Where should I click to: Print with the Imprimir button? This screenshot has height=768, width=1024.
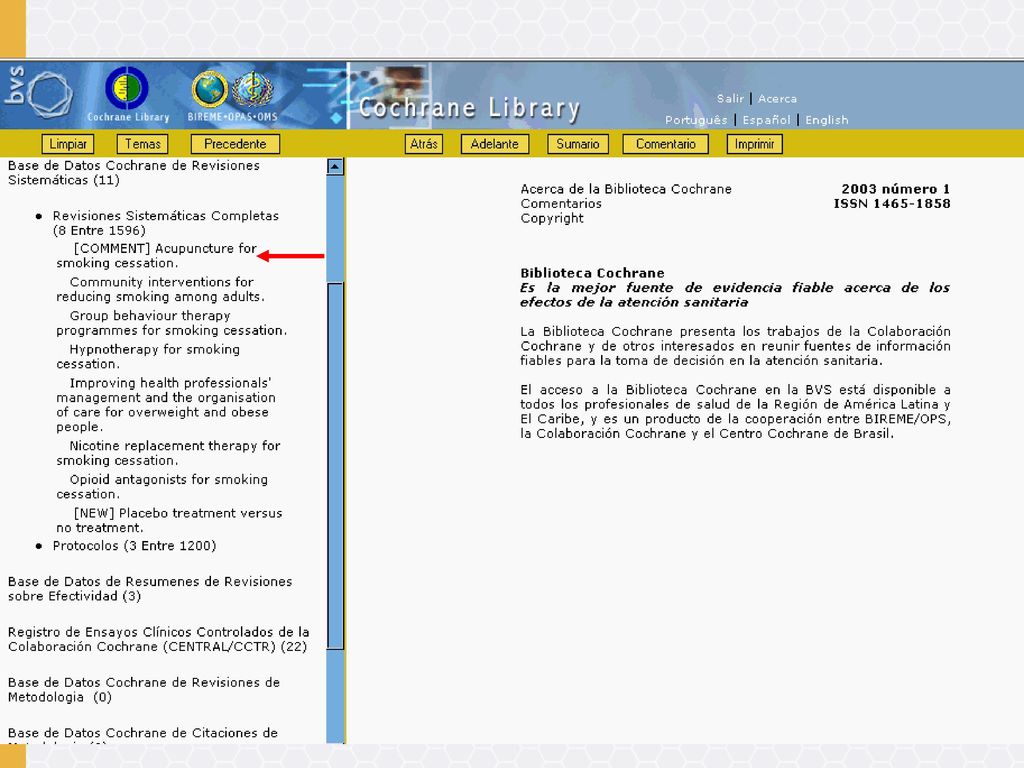click(x=754, y=144)
